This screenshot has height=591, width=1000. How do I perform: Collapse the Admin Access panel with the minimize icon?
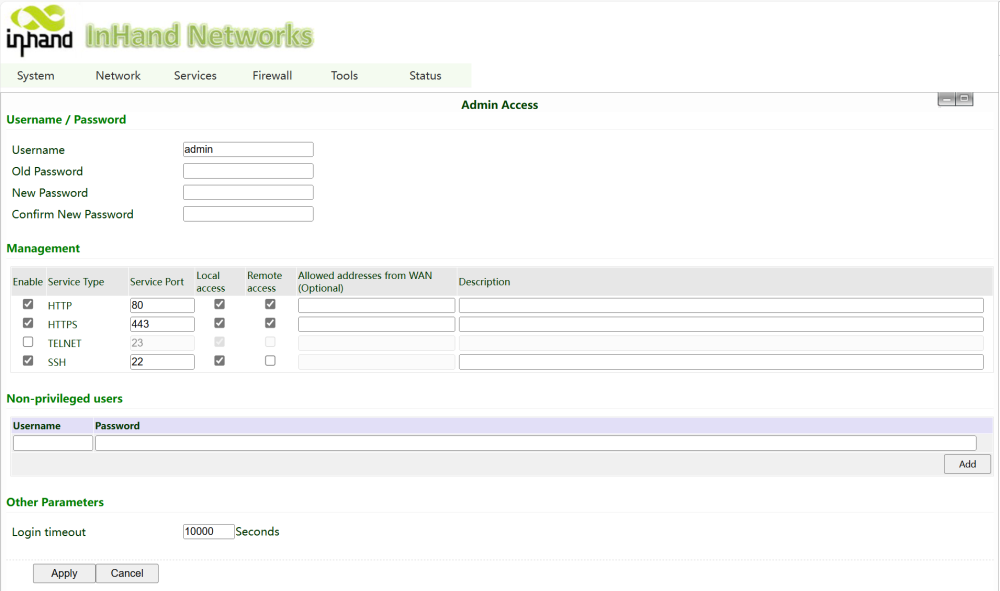coord(946,99)
